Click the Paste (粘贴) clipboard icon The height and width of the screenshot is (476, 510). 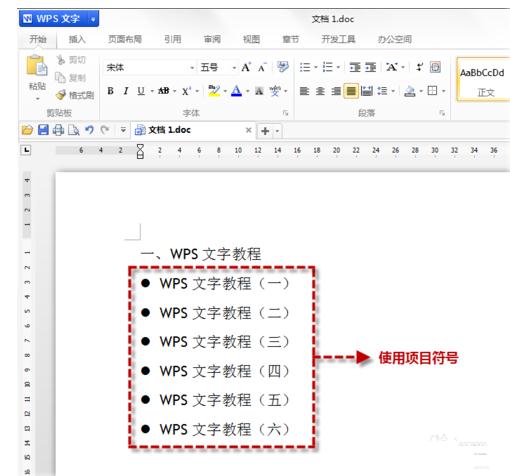(36, 66)
